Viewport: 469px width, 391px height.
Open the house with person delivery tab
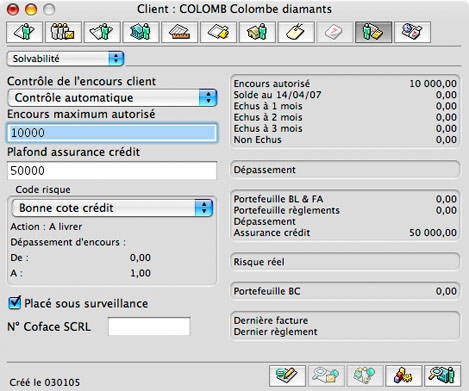coord(257,32)
